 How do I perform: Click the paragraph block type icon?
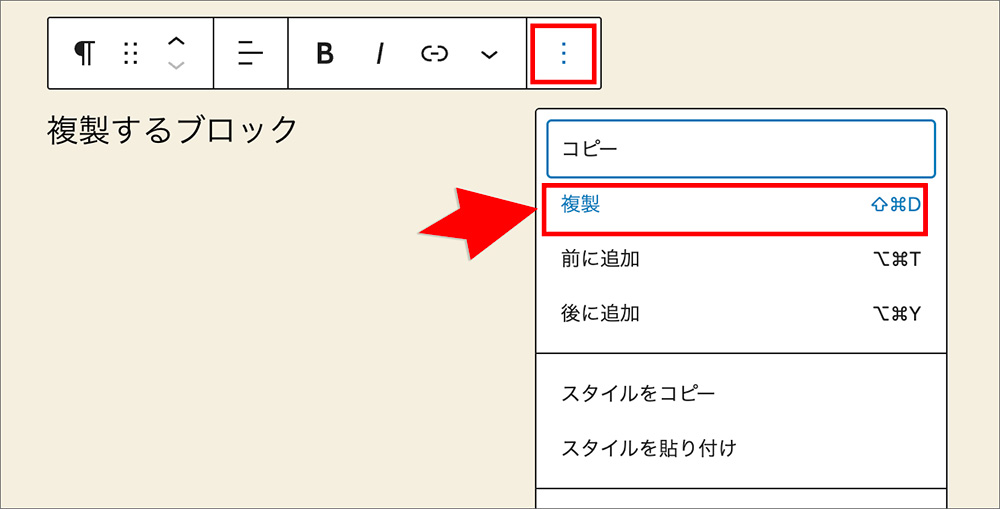86,53
